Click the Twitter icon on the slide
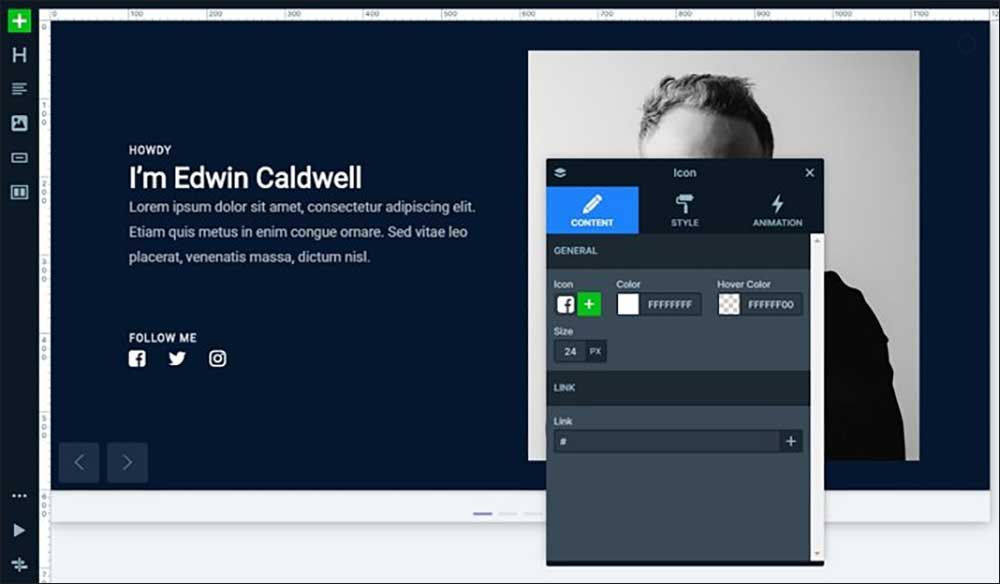1000x584 pixels. pyautogui.click(x=177, y=358)
